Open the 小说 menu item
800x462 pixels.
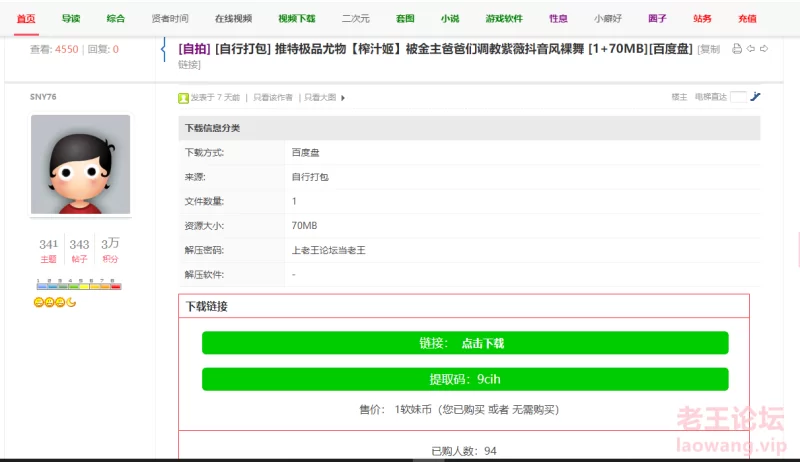click(450, 19)
